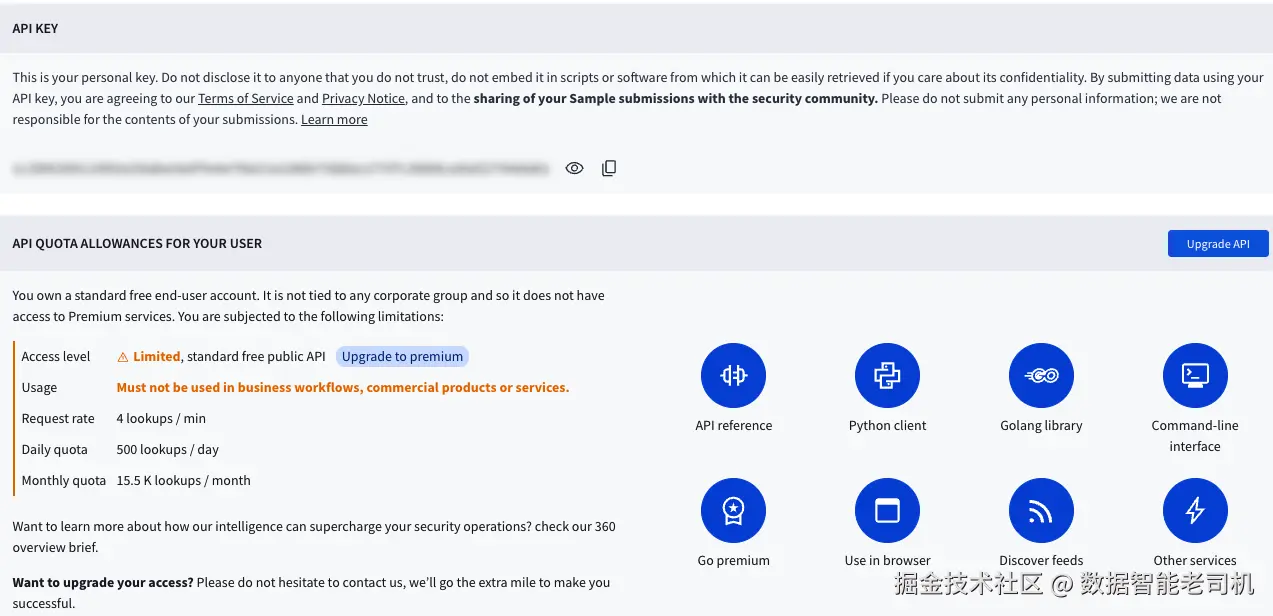Open the Python client icon

click(x=887, y=375)
